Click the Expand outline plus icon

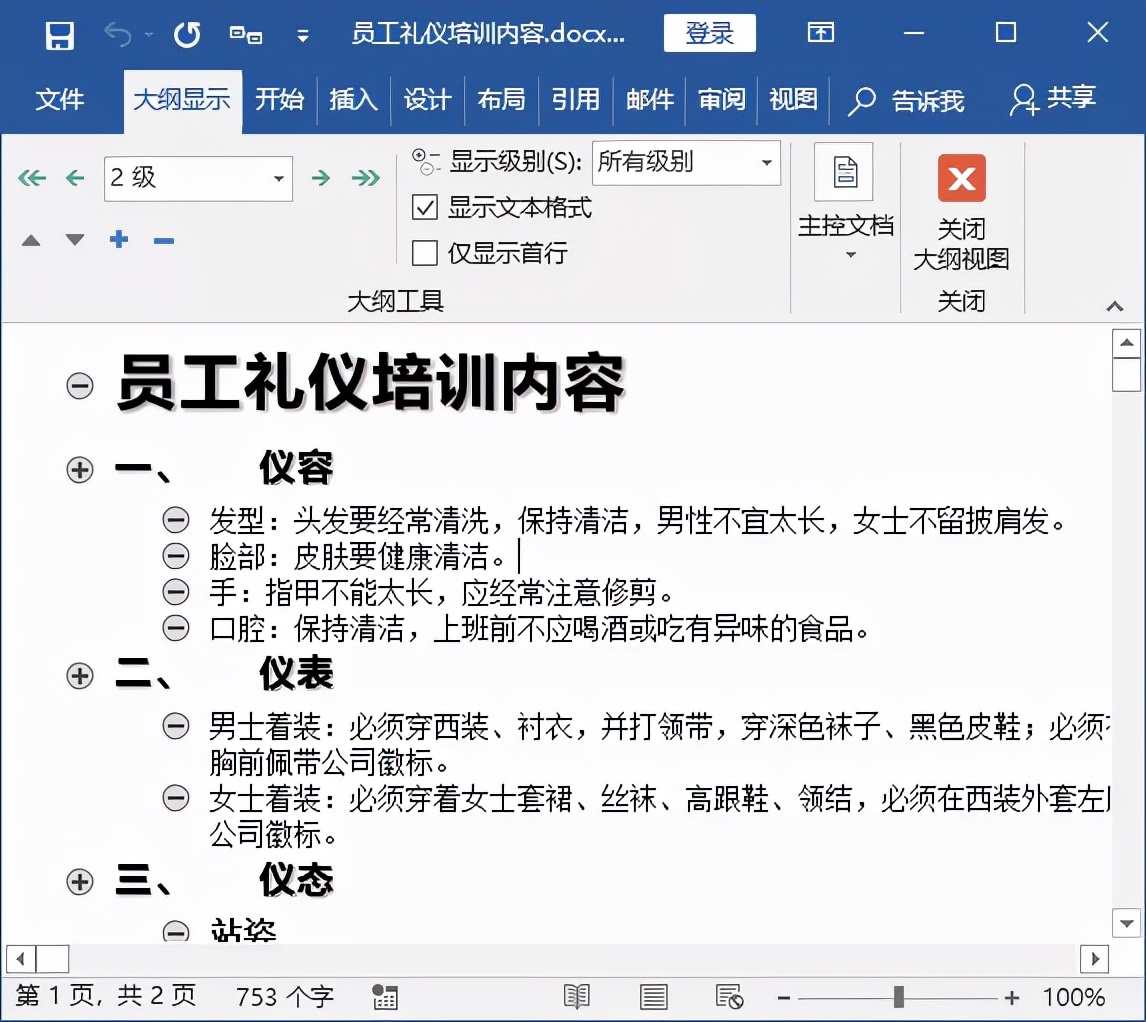pos(118,240)
